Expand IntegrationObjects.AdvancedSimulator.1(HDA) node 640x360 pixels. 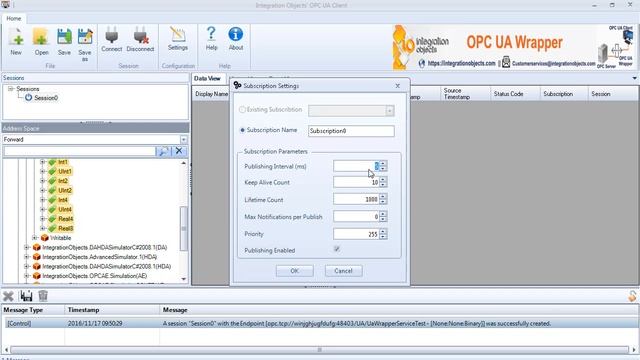click(27, 257)
